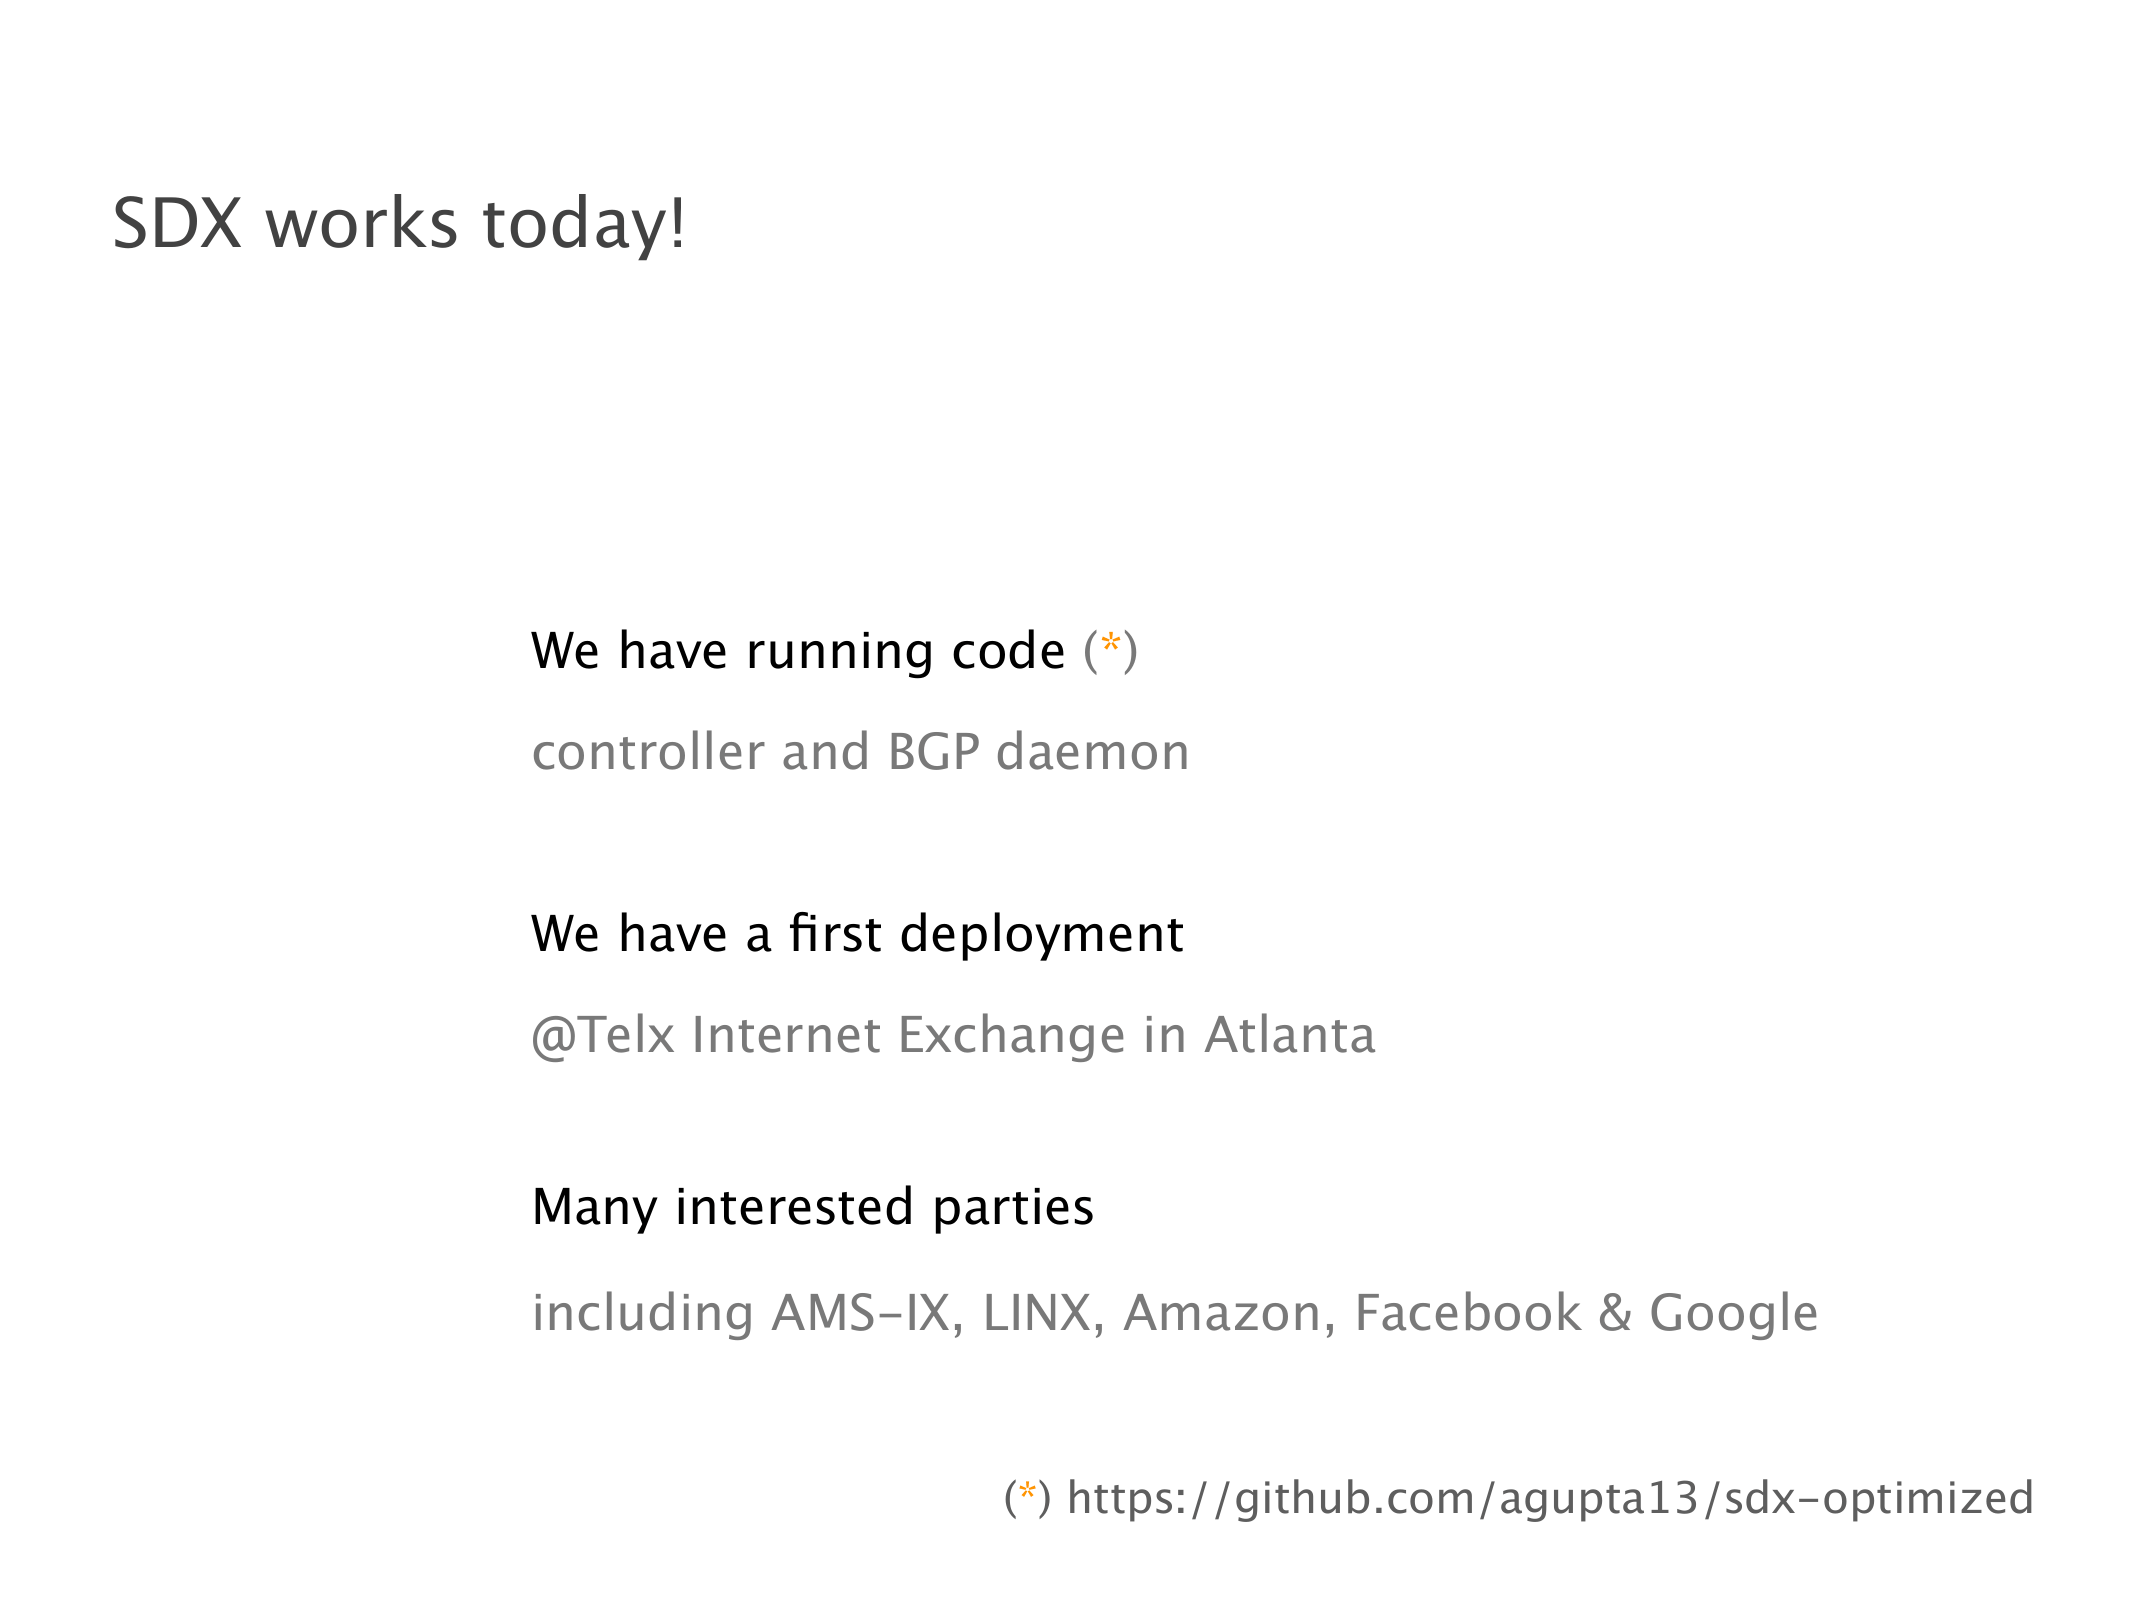The width and height of the screenshot is (2134, 1600).
Task: Click the word "Amazon" in the parties list
Action: pyautogui.click(x=1222, y=1313)
